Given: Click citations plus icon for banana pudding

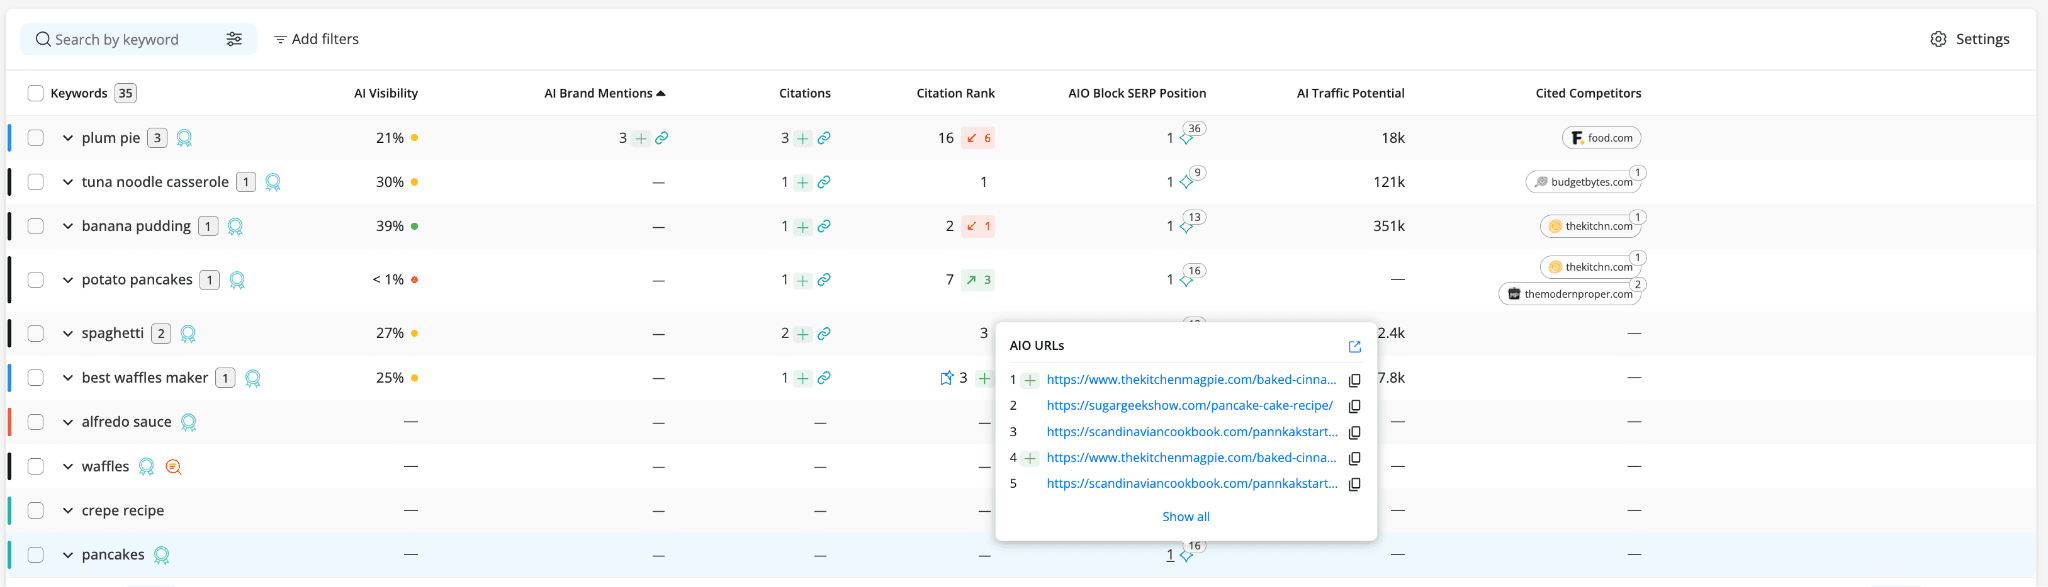Looking at the screenshot, I should pos(803,227).
